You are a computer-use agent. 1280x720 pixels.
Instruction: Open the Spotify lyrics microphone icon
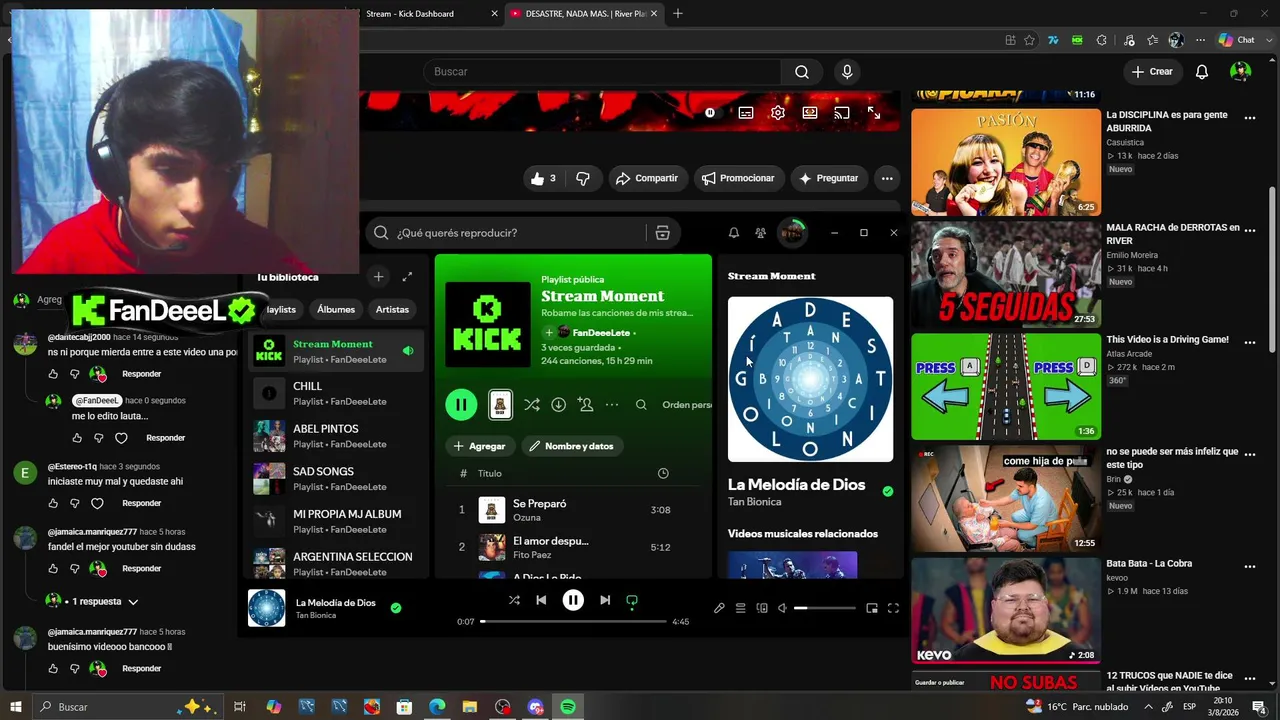point(719,608)
